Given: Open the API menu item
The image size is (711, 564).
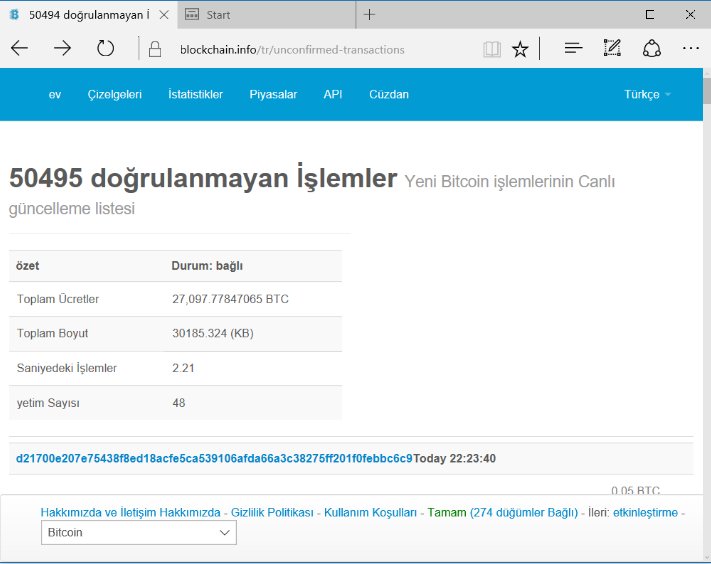Looking at the screenshot, I should pos(333,94).
